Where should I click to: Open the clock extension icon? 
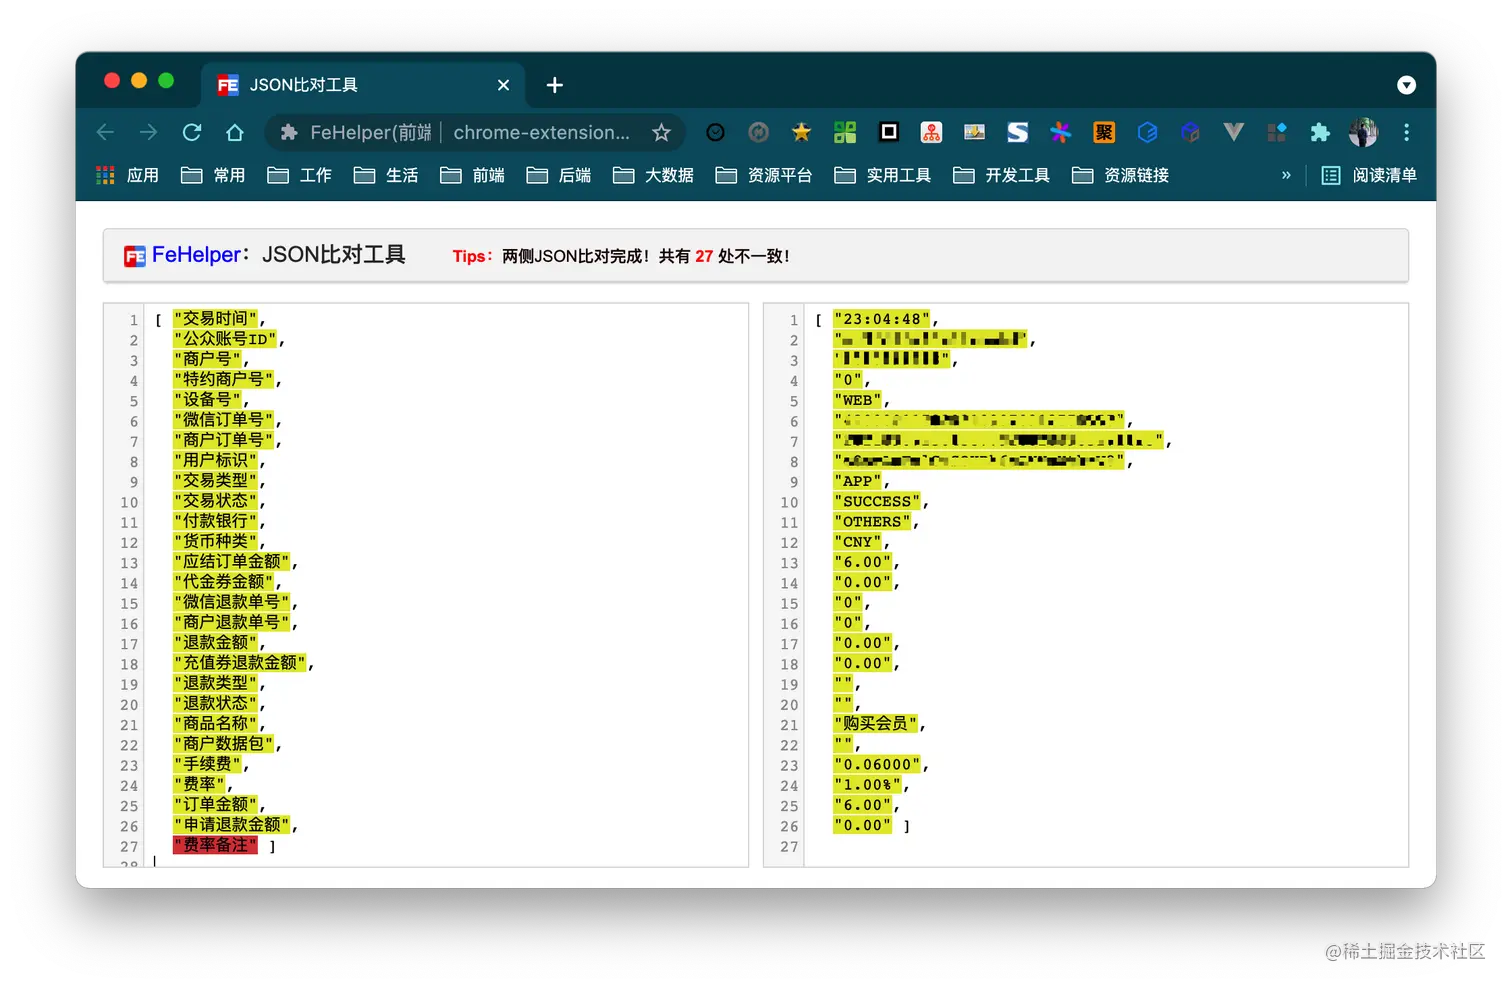pyautogui.click(x=716, y=132)
